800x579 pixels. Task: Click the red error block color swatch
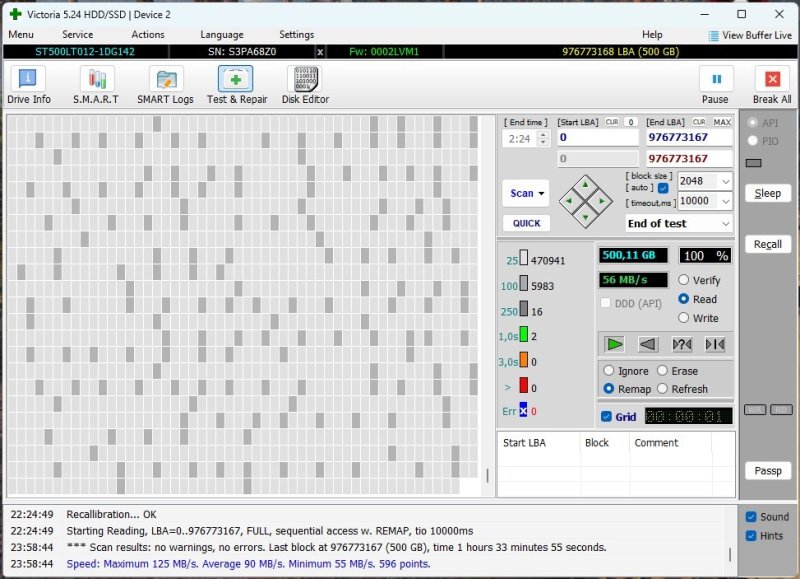(523, 387)
